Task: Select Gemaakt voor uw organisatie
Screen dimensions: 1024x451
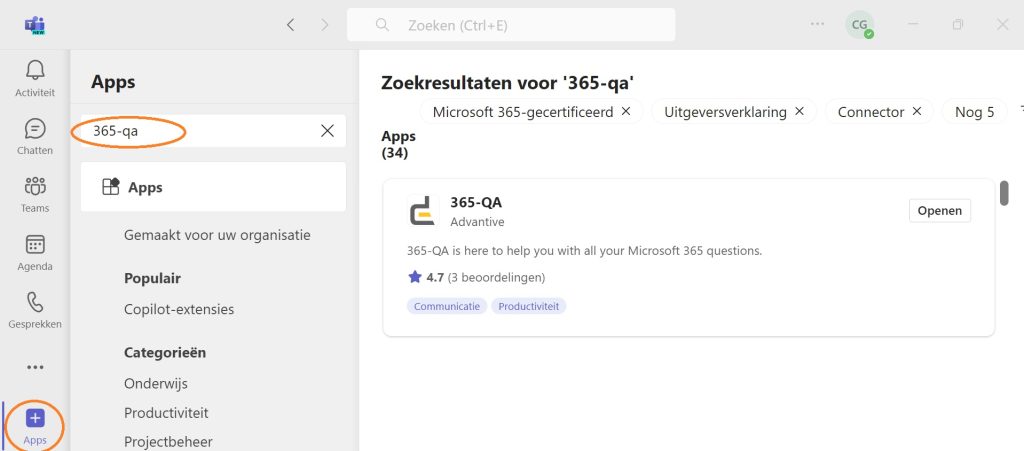Action: (217, 235)
